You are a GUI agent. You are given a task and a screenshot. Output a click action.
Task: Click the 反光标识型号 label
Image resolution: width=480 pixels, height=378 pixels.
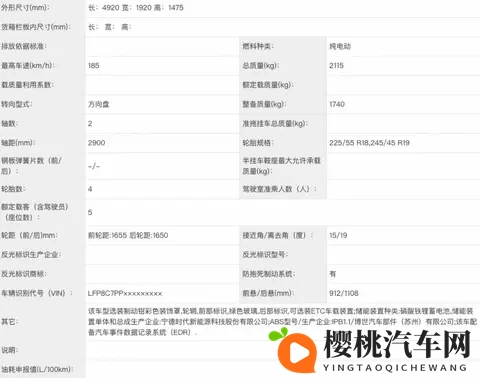[x=265, y=255]
